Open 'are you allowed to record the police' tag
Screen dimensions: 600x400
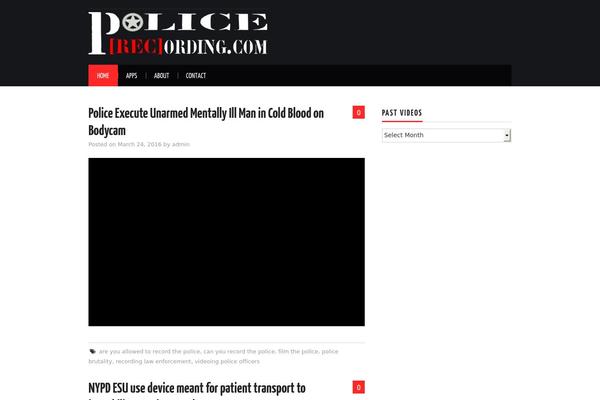pyautogui.click(x=149, y=351)
